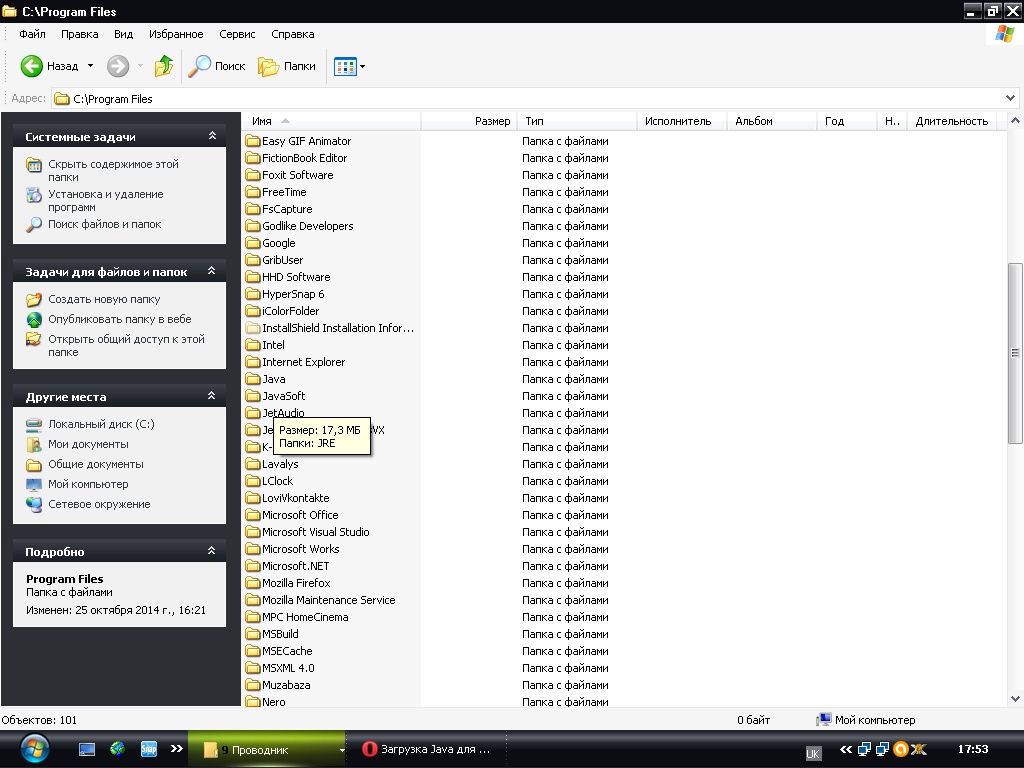This screenshot has height=768, width=1024.
Task: Select the Internet Explorer folder name
Action: point(304,362)
